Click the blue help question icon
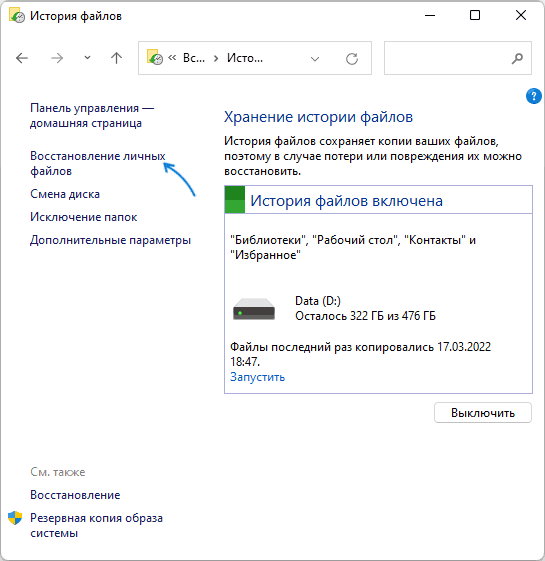 click(533, 96)
